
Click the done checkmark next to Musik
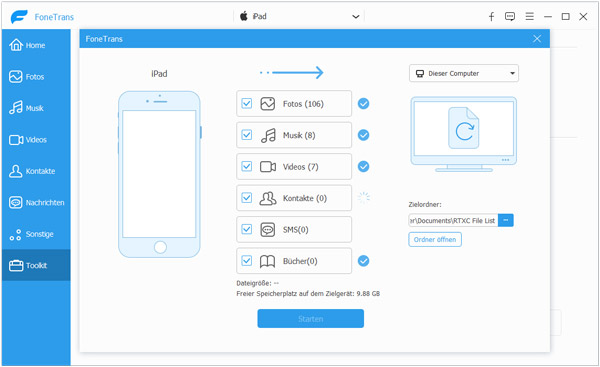[x=363, y=135]
